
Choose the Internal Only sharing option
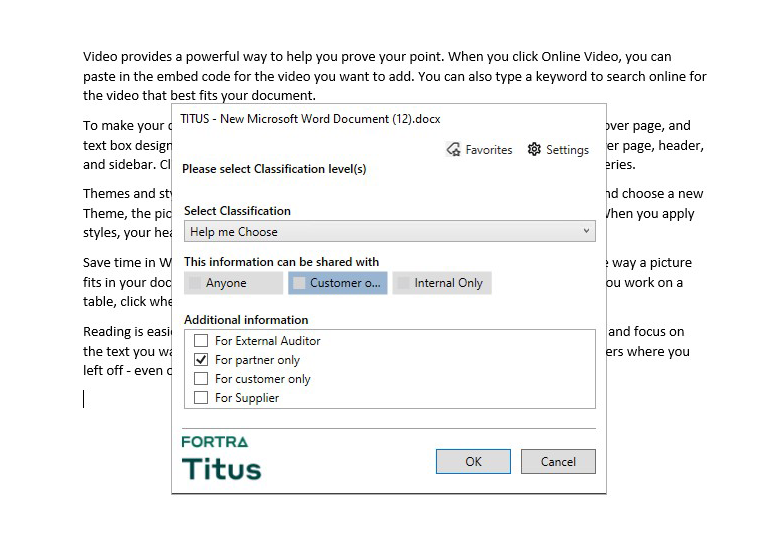tap(441, 283)
